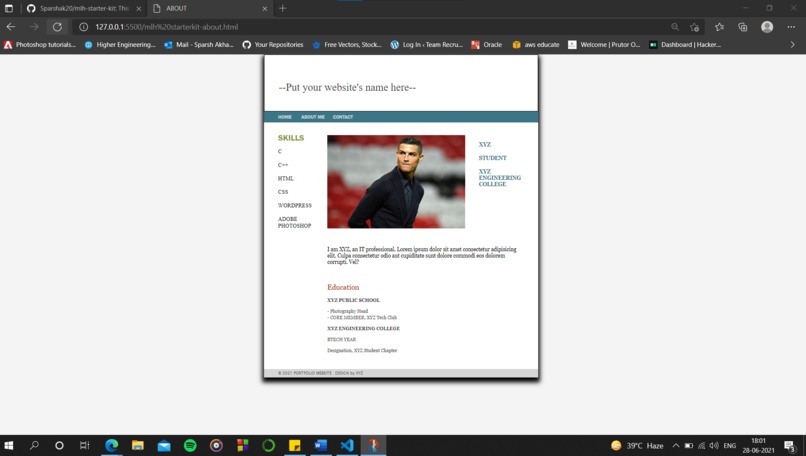Open the Log In Team Recru bookmark
This screenshot has height=456, width=806.
427,45
